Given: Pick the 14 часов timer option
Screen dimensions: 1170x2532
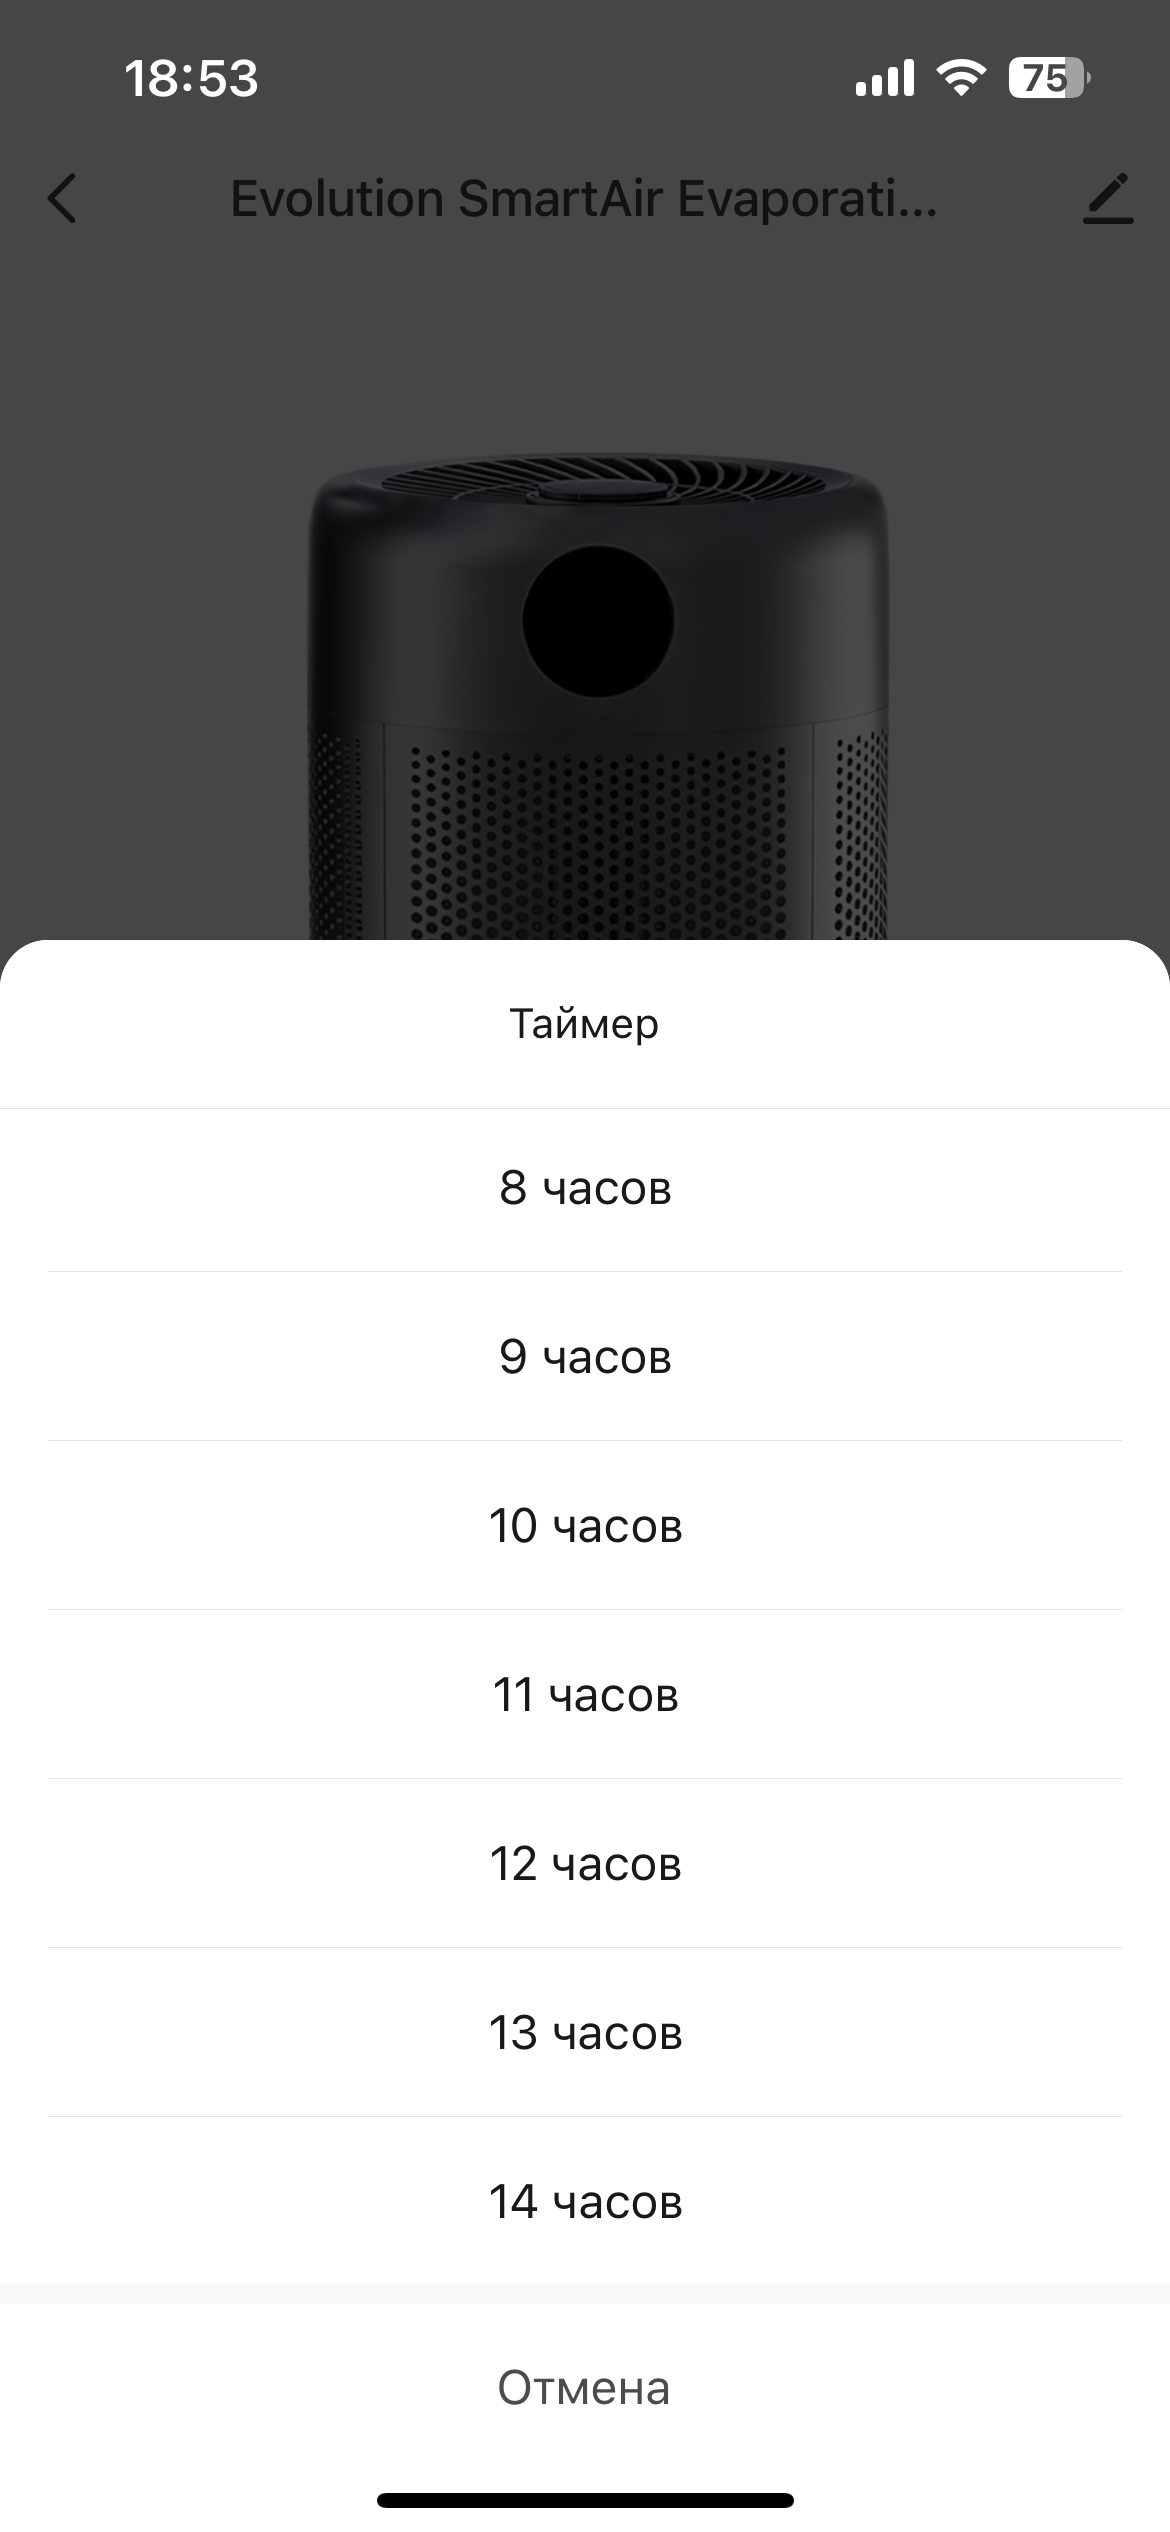Looking at the screenshot, I should [x=585, y=2202].
